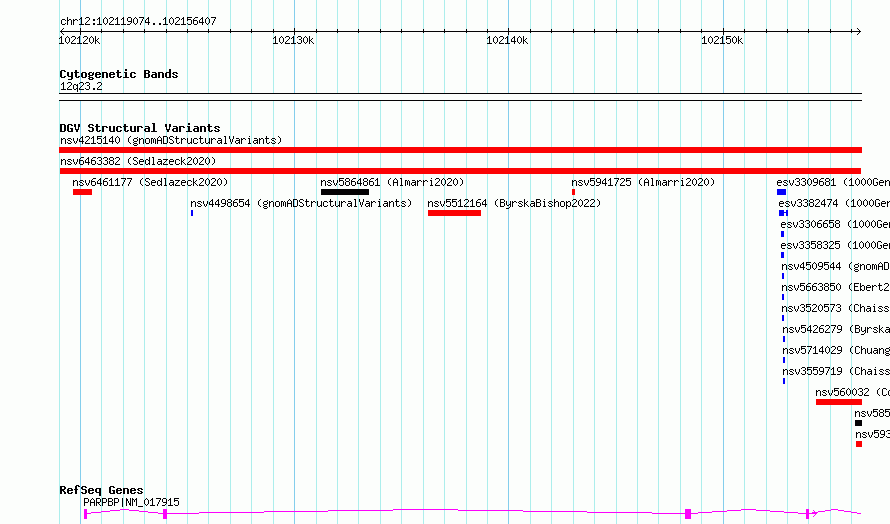Click the blue bar of esv3309681
The height and width of the screenshot is (524, 890).
(782, 192)
